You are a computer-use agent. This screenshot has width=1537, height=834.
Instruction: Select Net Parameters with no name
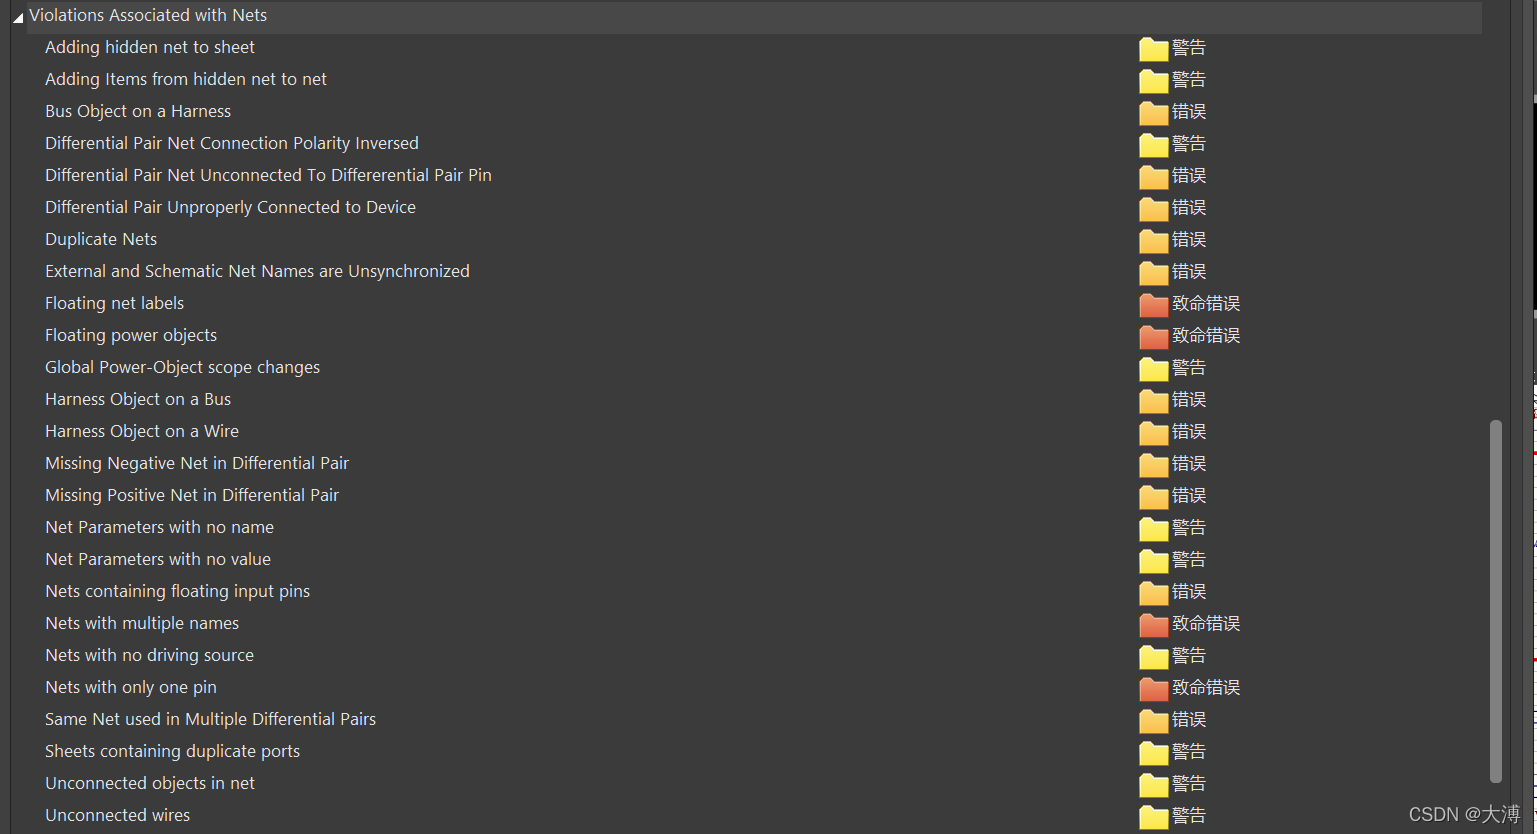pyautogui.click(x=159, y=527)
